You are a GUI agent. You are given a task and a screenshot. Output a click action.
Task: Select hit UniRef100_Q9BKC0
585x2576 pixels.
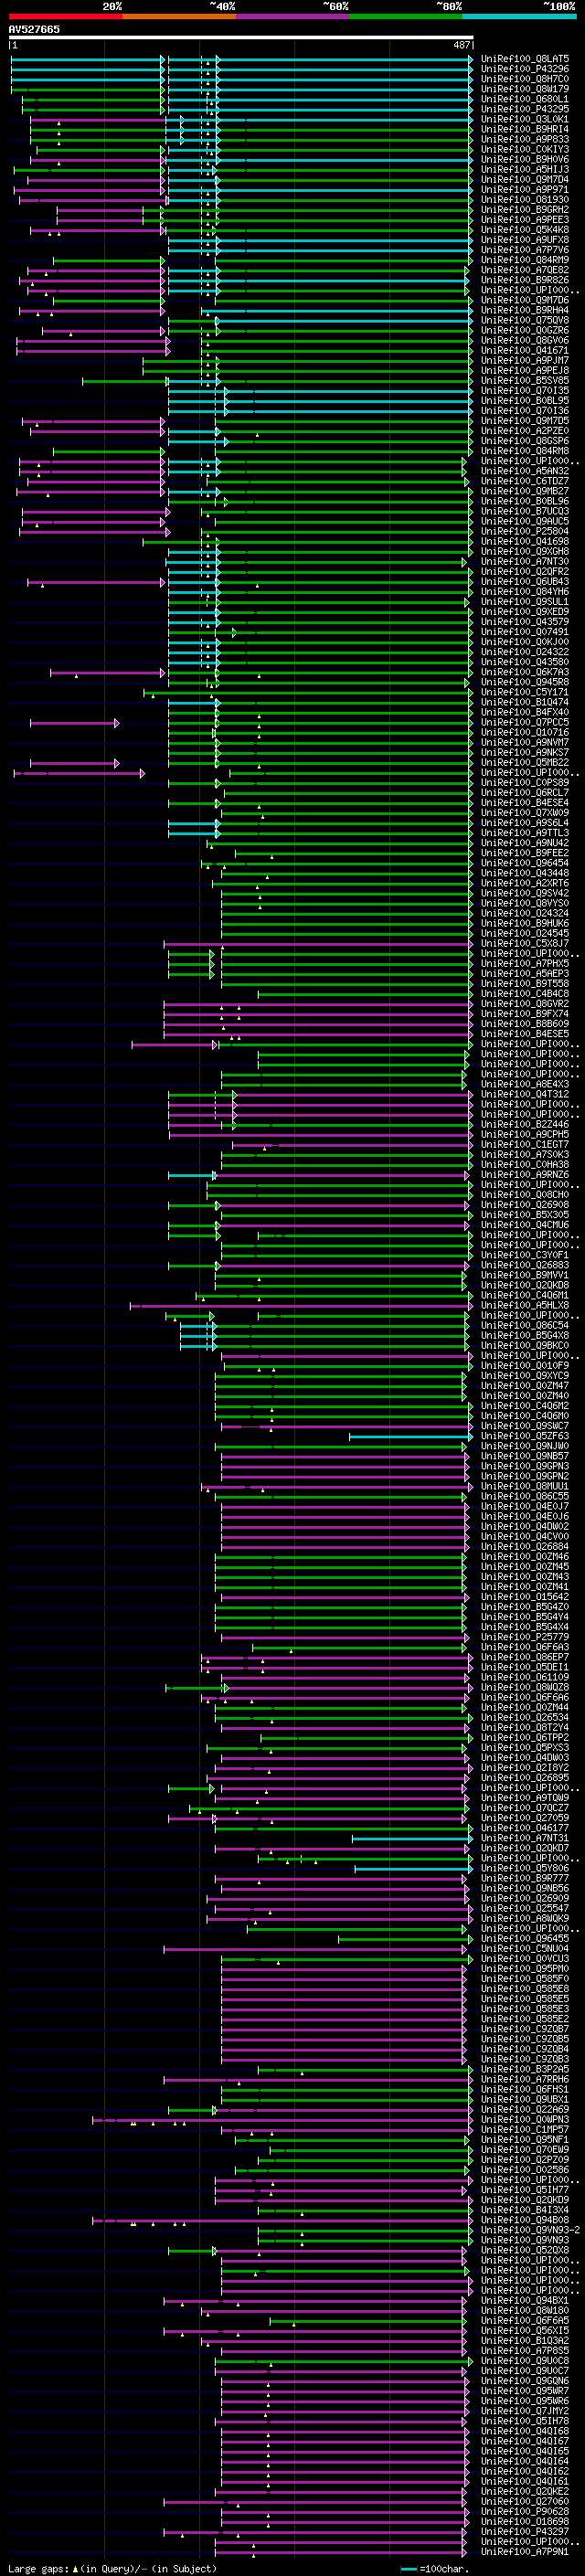[x=525, y=1346]
